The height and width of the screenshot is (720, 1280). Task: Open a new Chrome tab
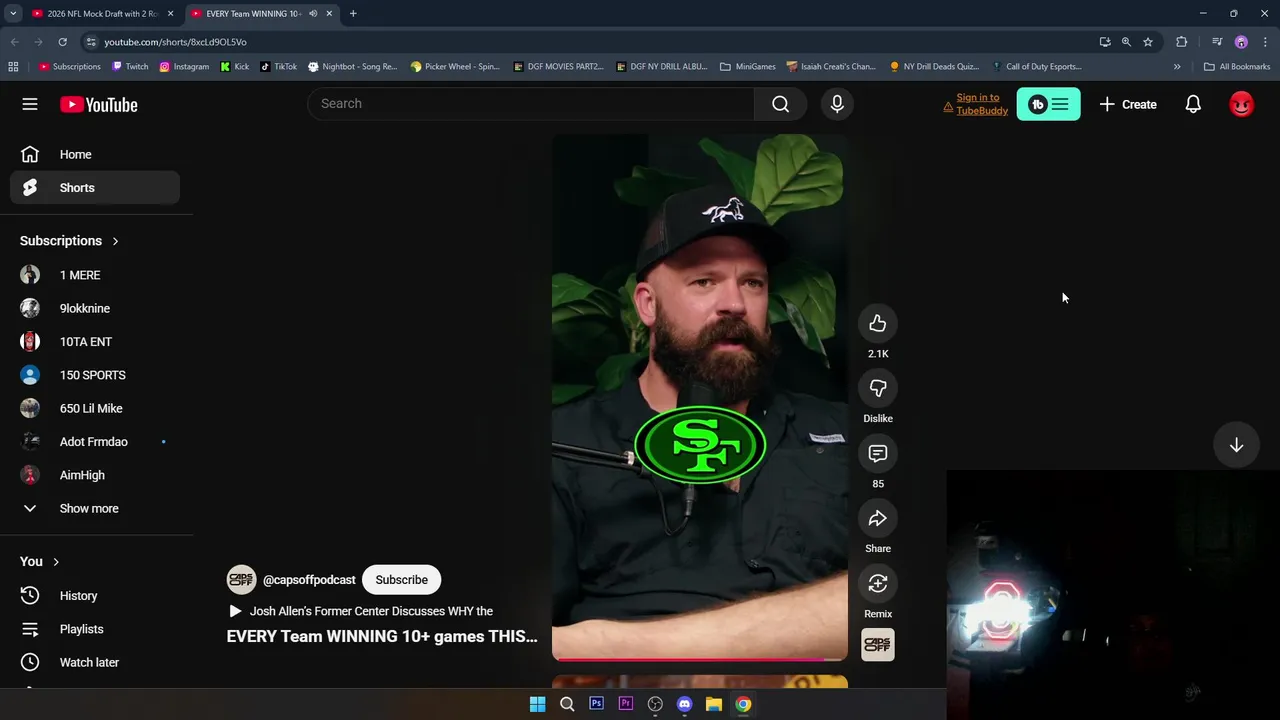click(353, 14)
